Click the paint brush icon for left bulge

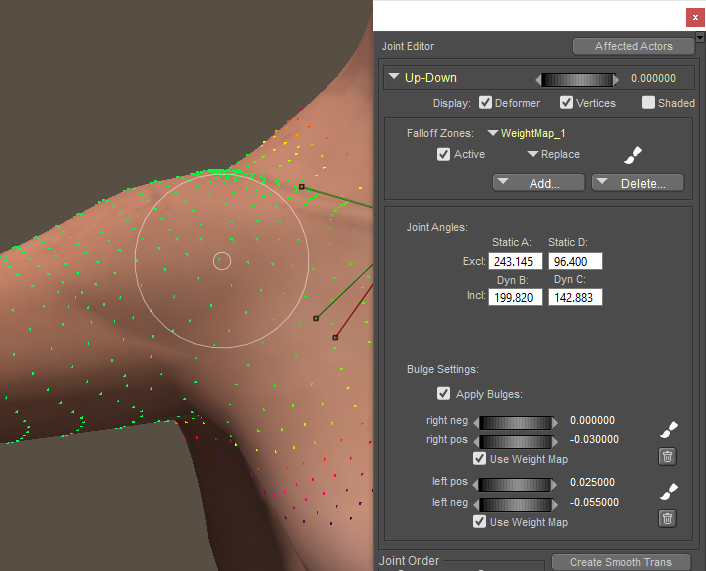(668, 491)
